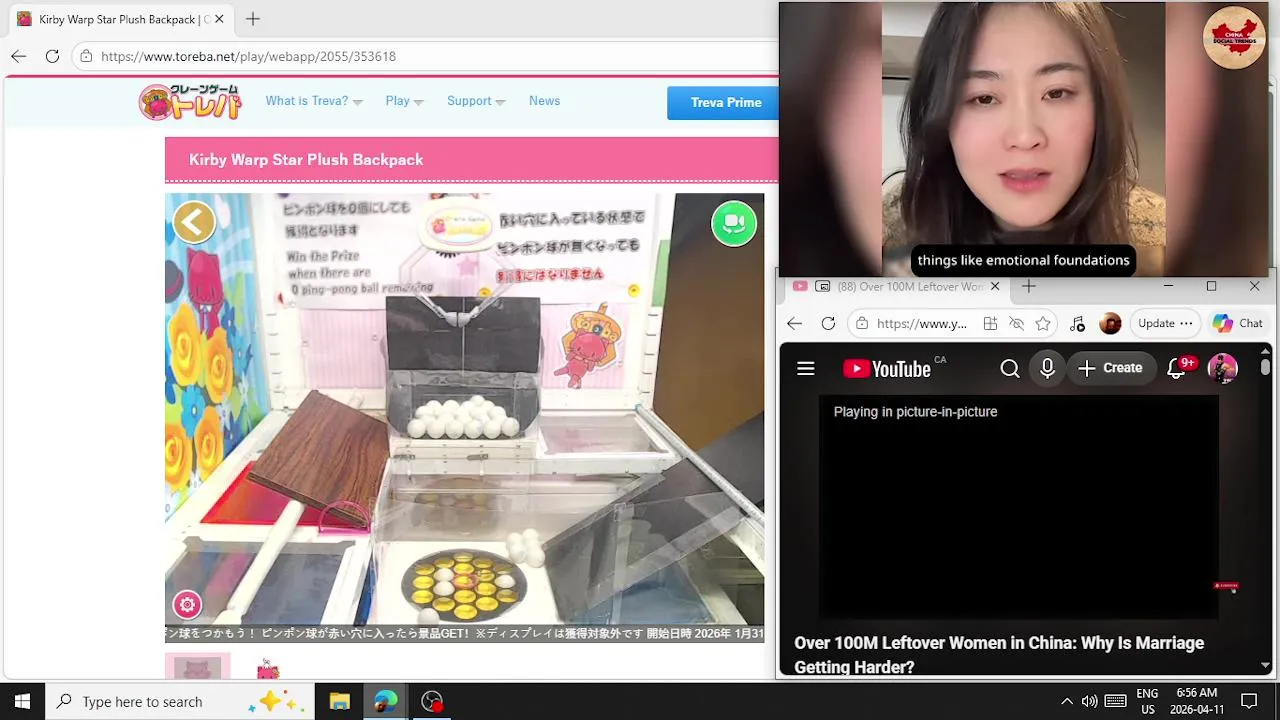
Task: Click tracking prevention eye icon in address bar
Action: [1016, 323]
